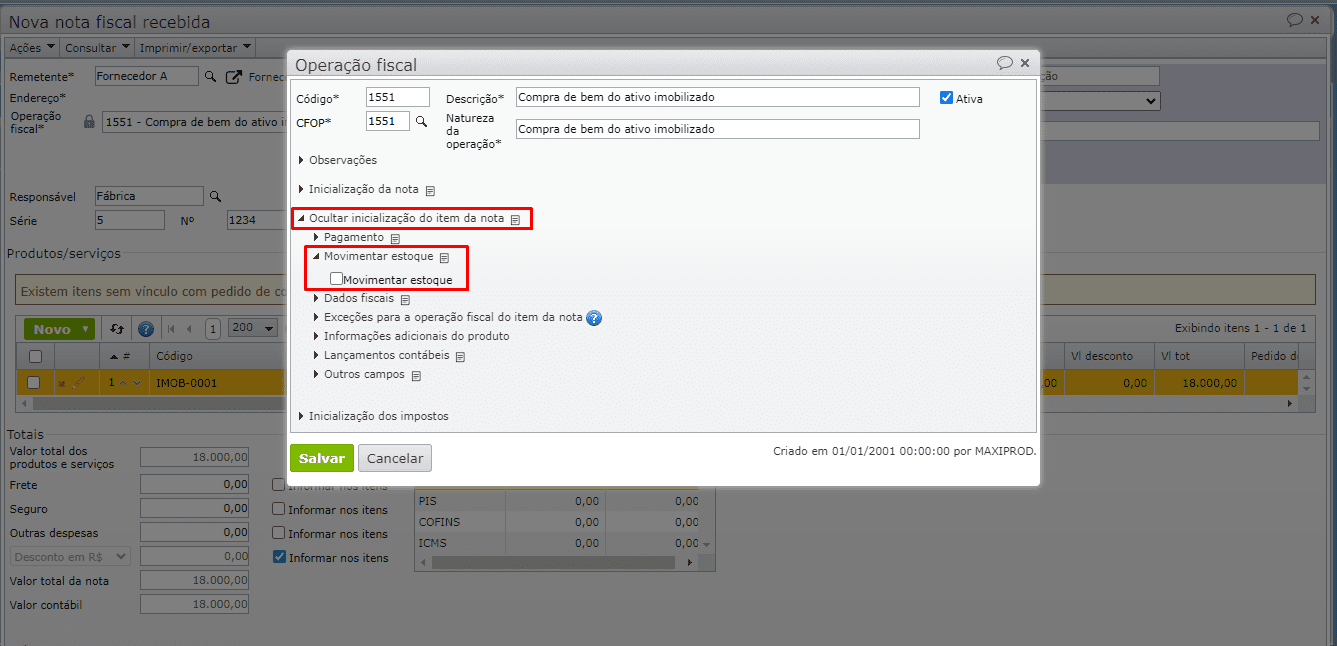
Task: Click the comment bubble icon in Operação fiscal dialog
Action: [1005, 63]
